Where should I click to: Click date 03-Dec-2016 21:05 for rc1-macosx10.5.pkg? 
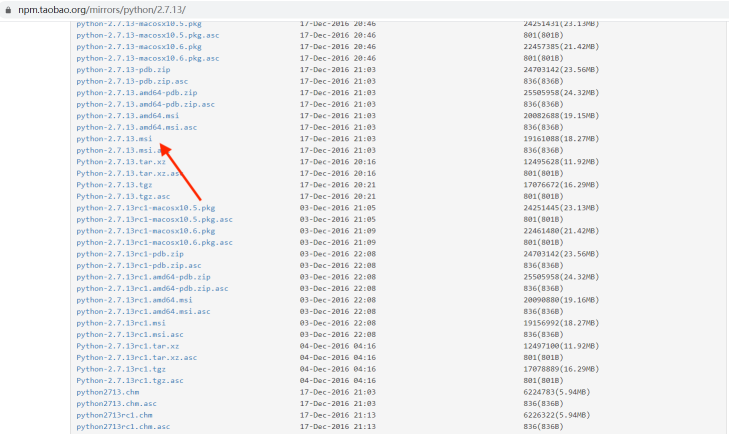click(x=338, y=208)
